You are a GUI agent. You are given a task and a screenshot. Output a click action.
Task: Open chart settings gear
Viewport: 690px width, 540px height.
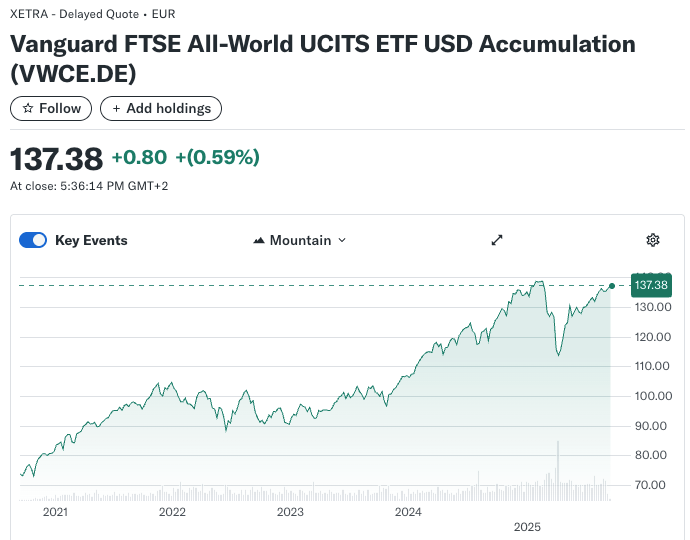653,240
